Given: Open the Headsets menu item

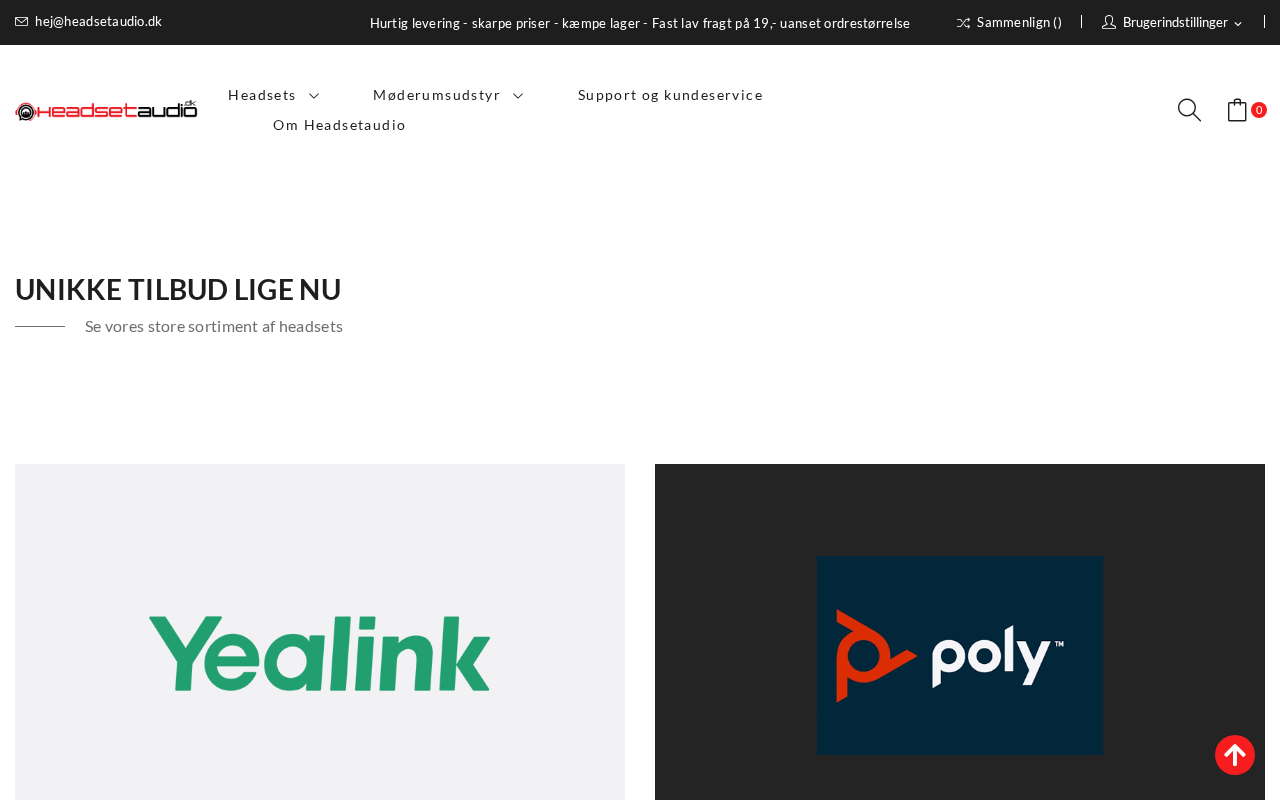Looking at the screenshot, I should tap(262, 95).
